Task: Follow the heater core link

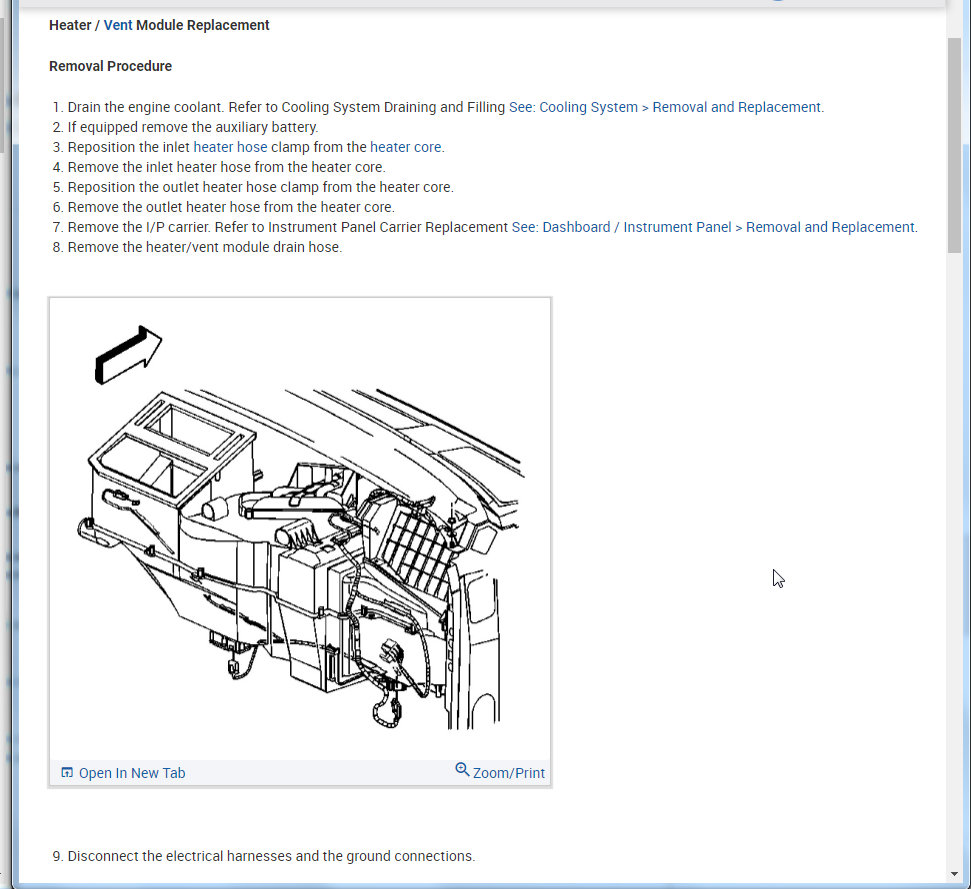Action: pos(406,147)
